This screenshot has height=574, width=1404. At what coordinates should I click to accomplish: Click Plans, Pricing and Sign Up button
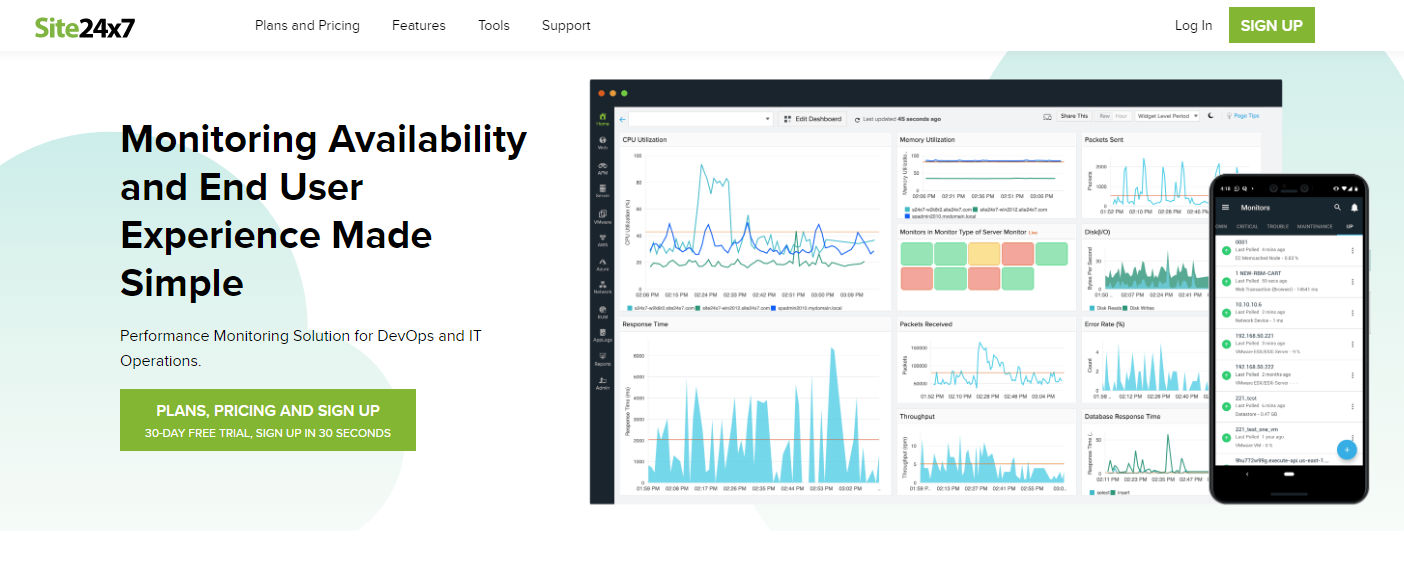268,420
